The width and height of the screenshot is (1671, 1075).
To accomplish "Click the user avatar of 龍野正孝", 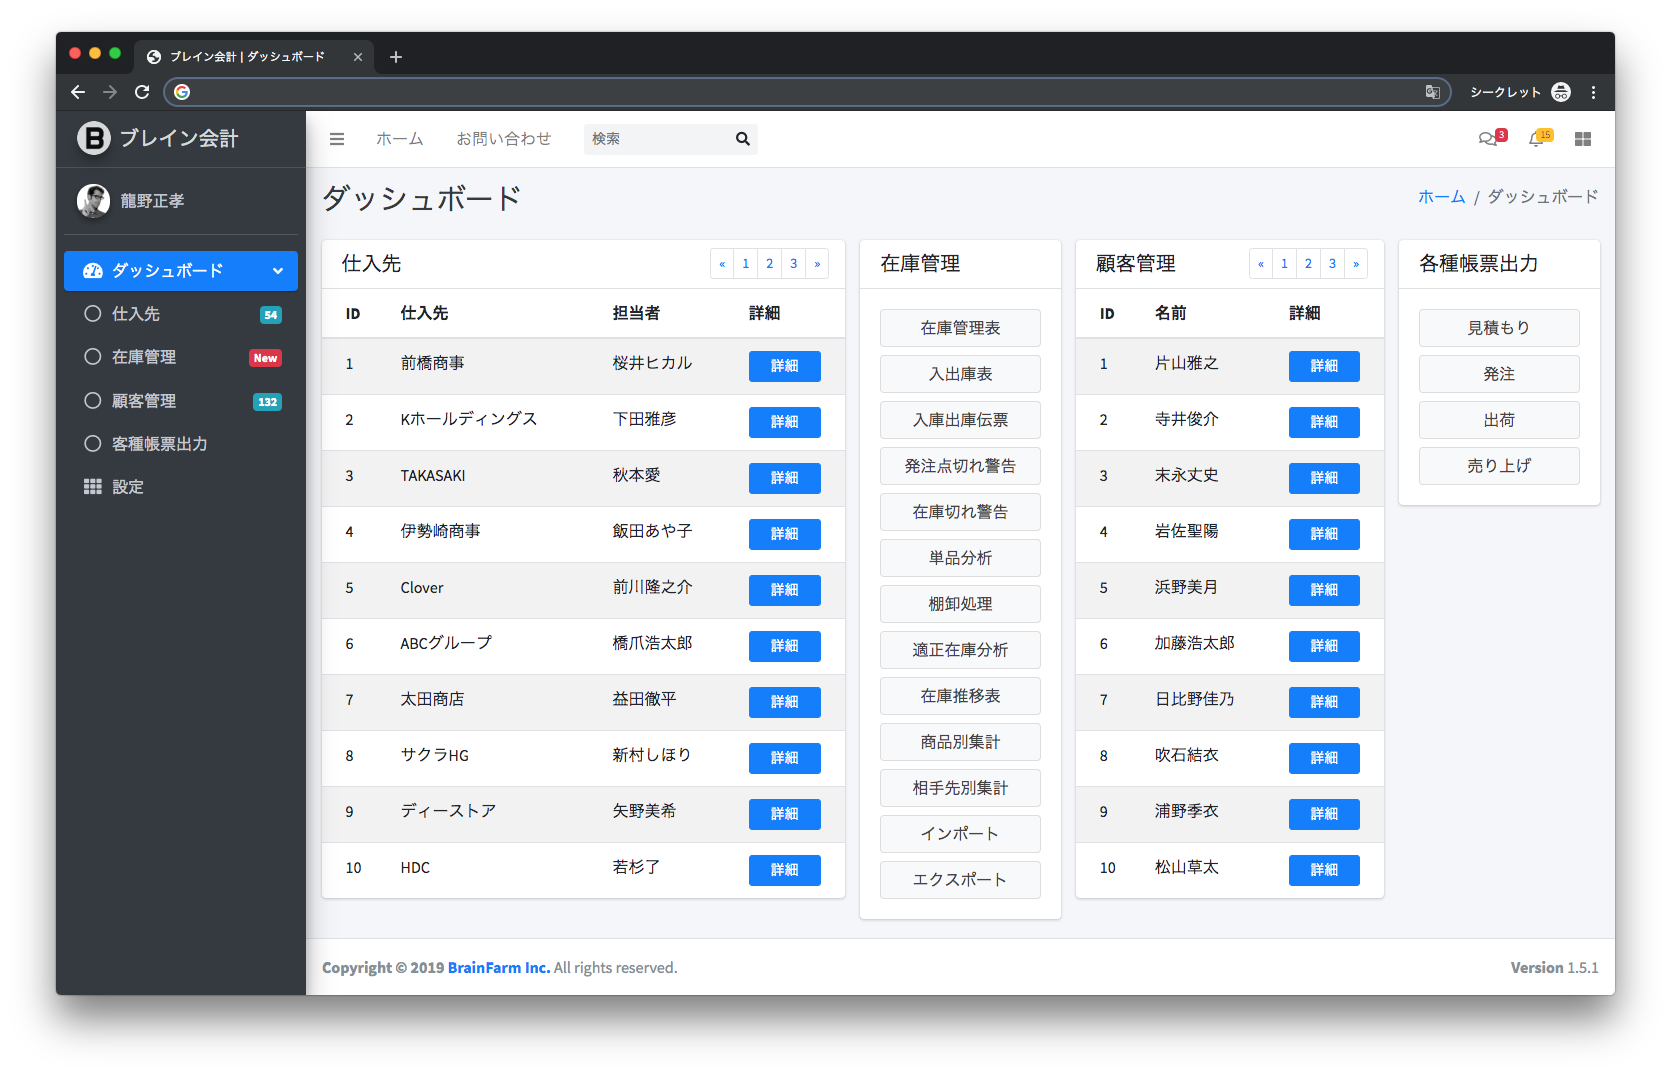I will [93, 200].
